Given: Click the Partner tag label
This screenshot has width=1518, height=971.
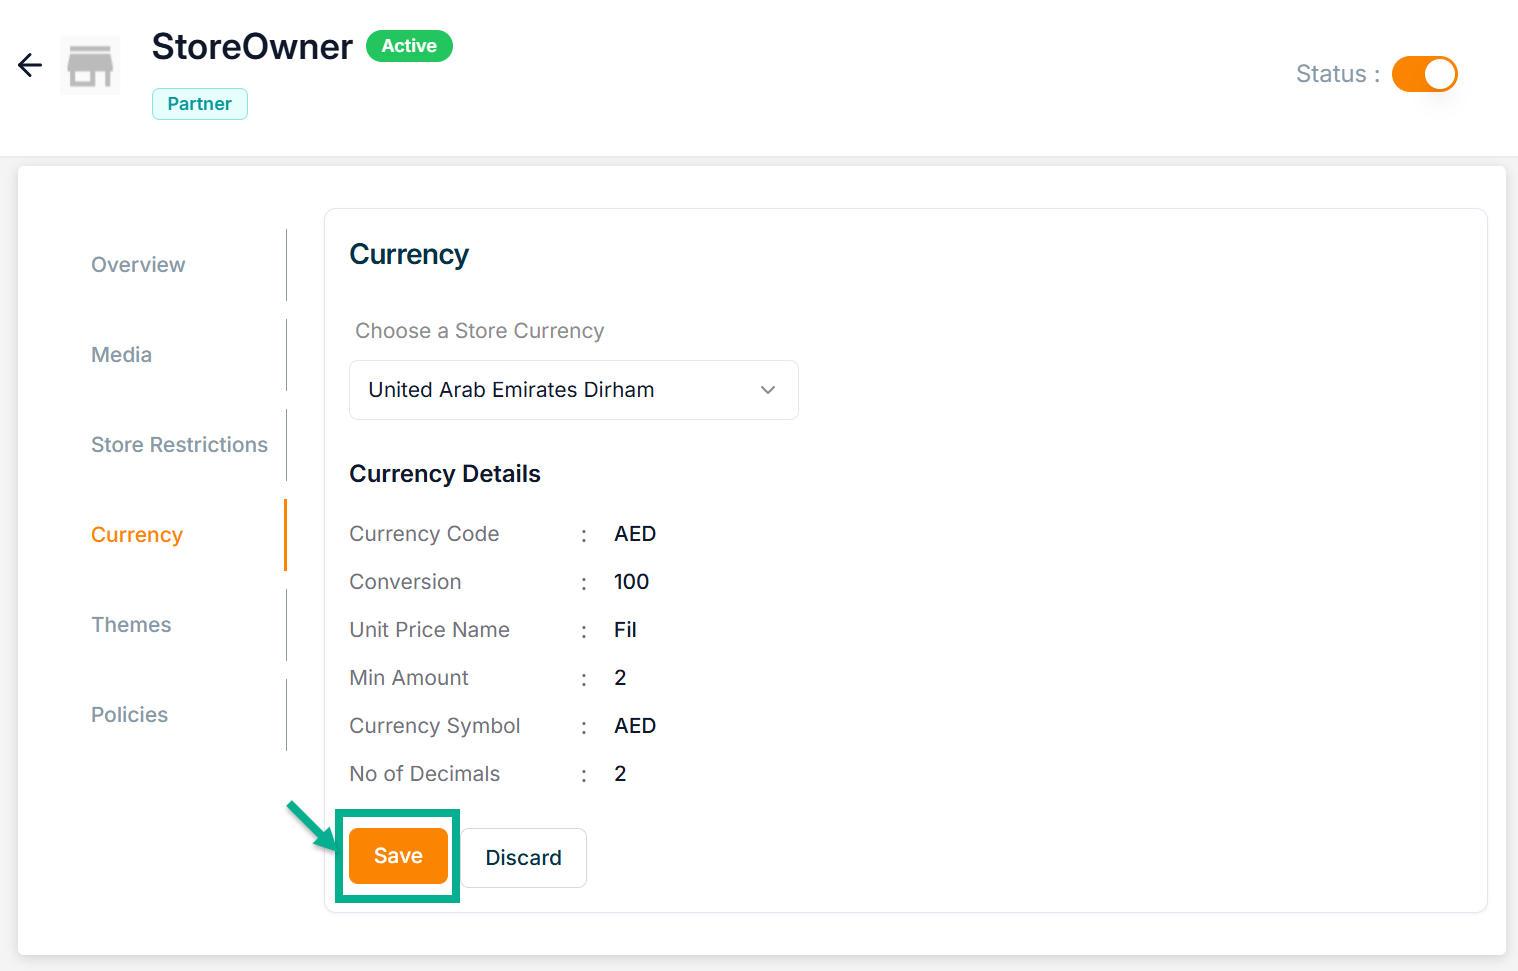Looking at the screenshot, I should click(x=199, y=104).
